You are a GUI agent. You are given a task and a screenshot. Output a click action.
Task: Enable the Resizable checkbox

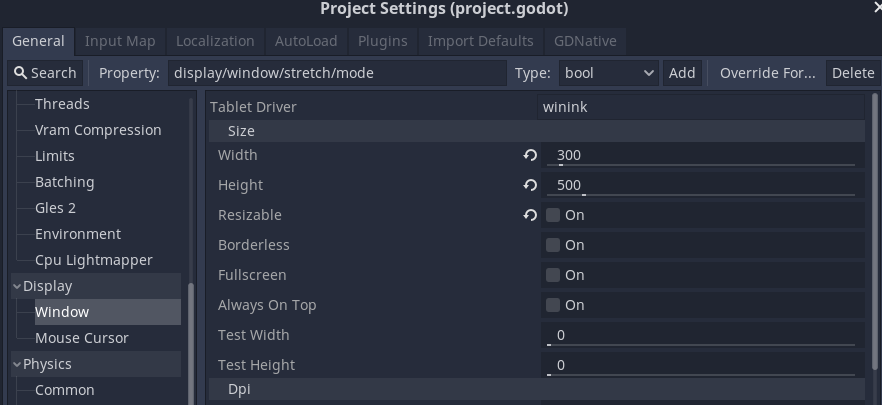pos(553,215)
